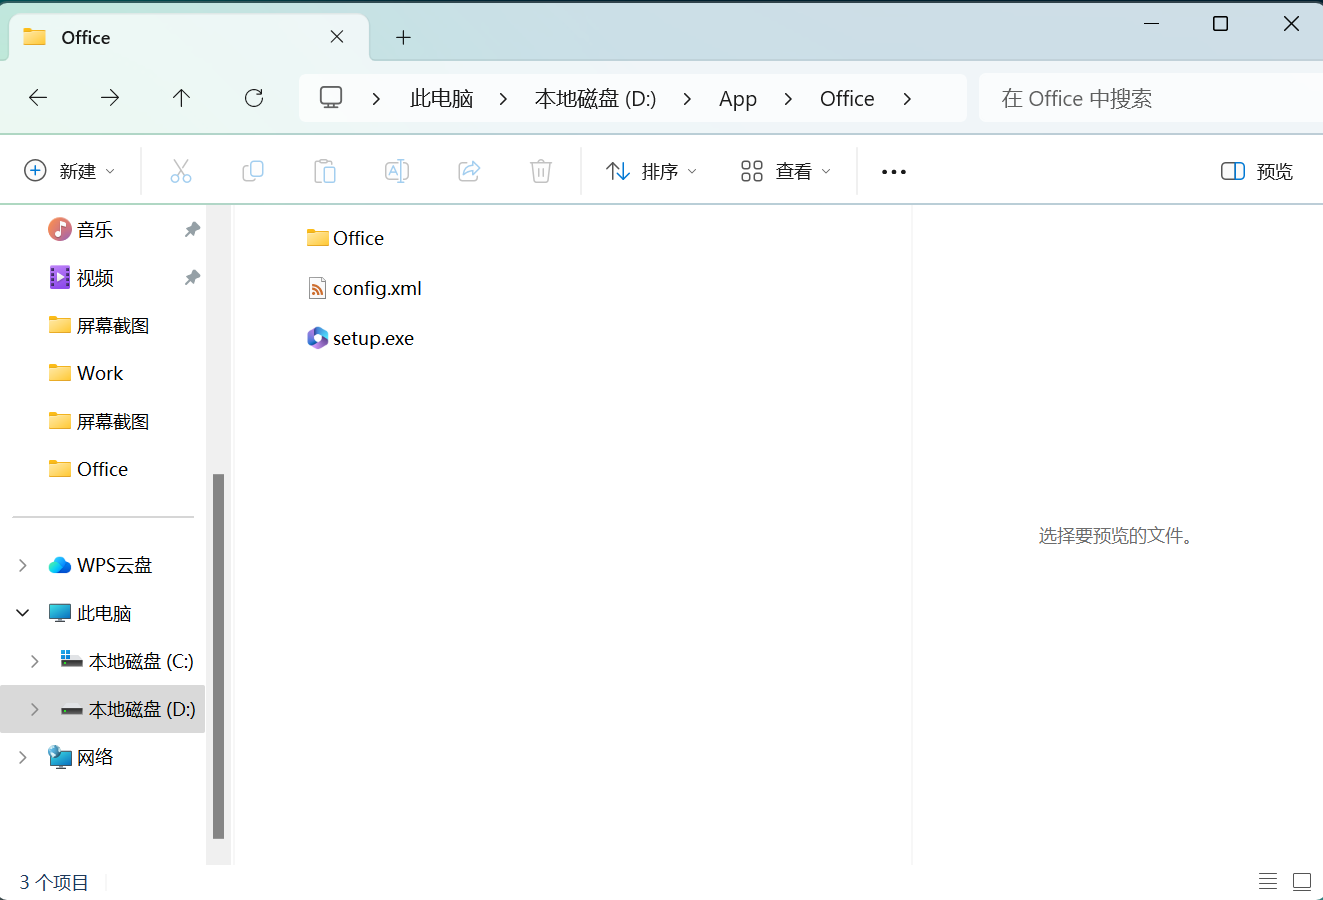Click the Copy icon in toolbar
Screen dimensions: 1323x900
point(253,171)
